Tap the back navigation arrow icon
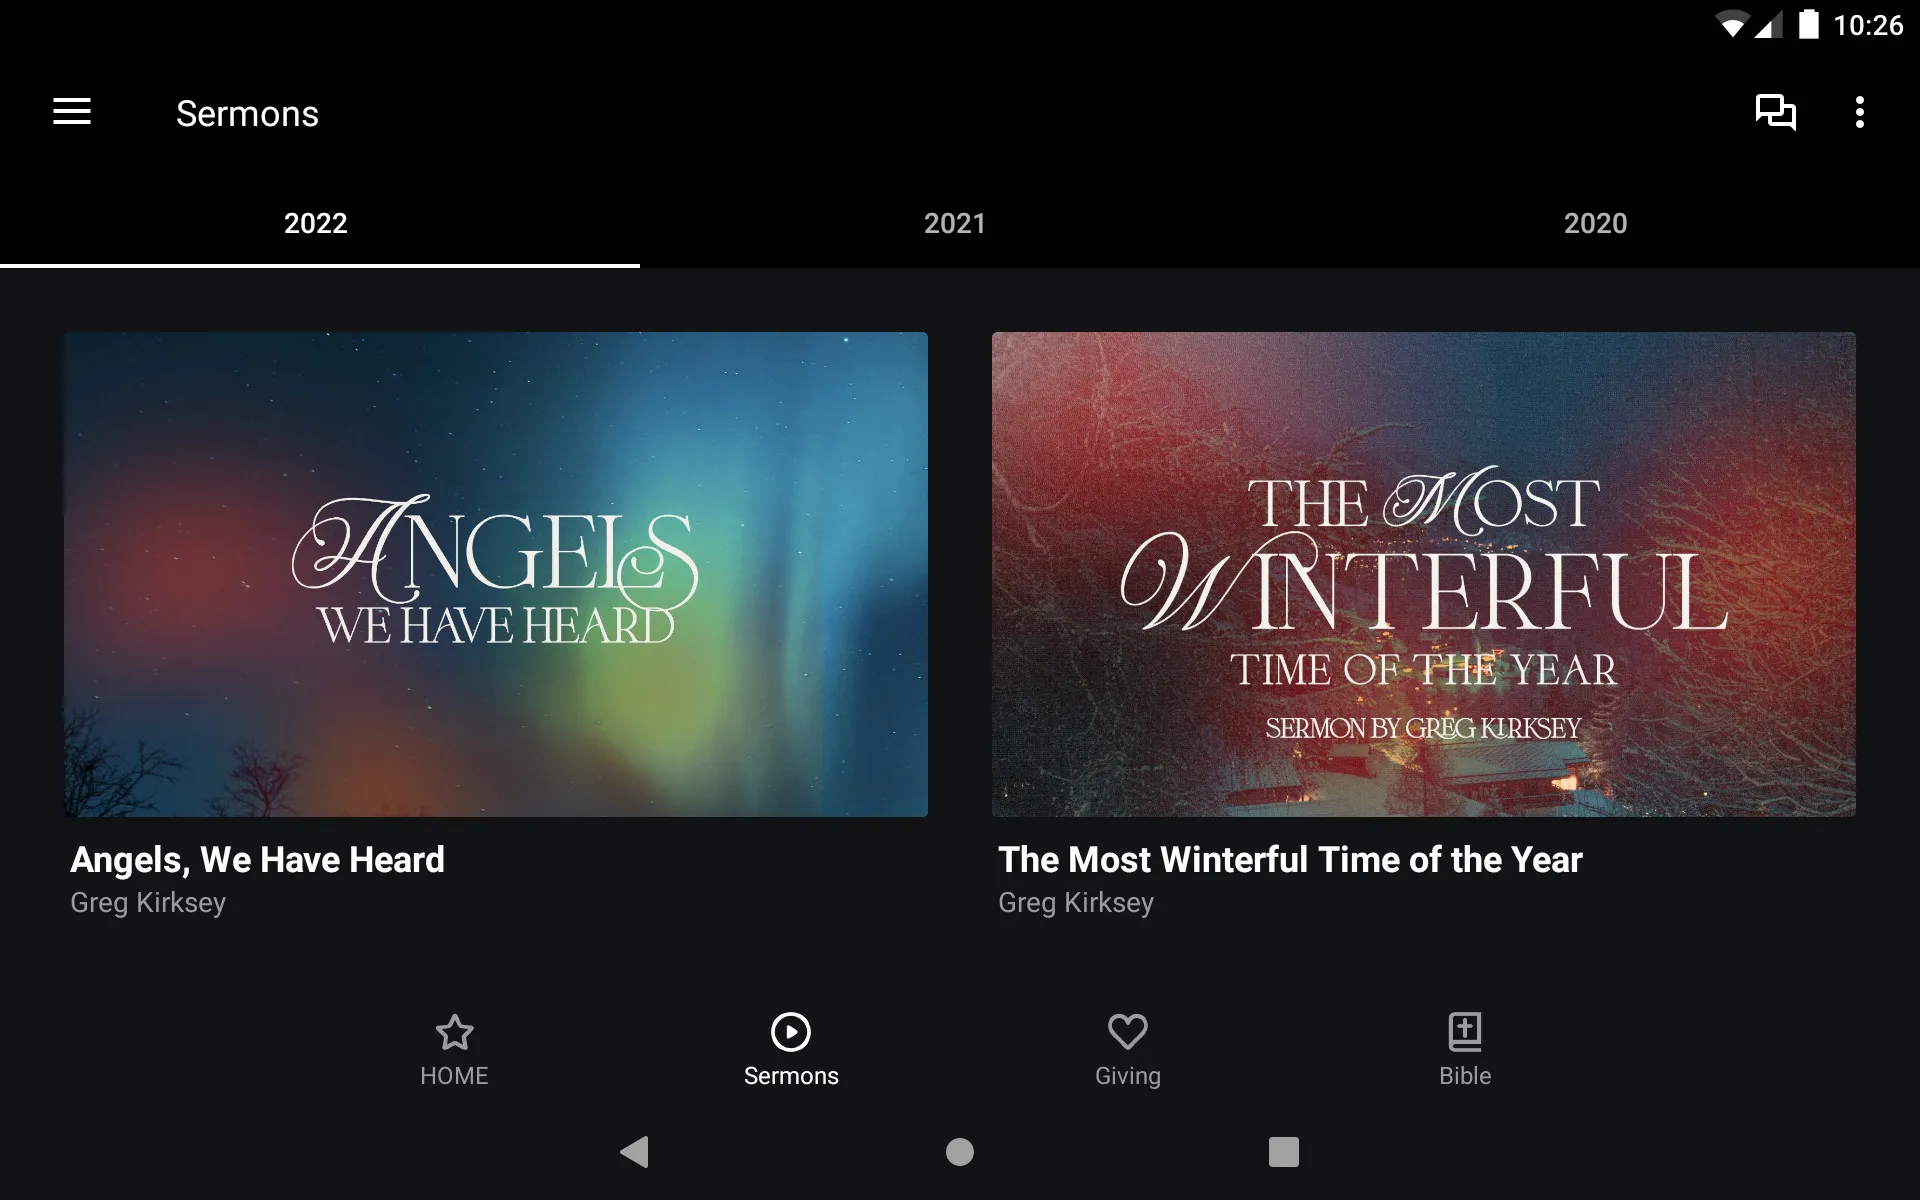Screen dimensions: 1920x1200 (633, 1150)
